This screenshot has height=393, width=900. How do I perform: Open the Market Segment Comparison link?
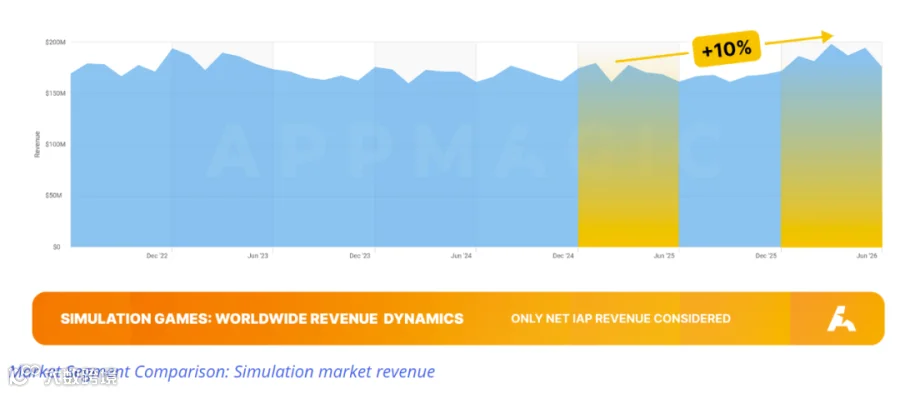(x=222, y=372)
